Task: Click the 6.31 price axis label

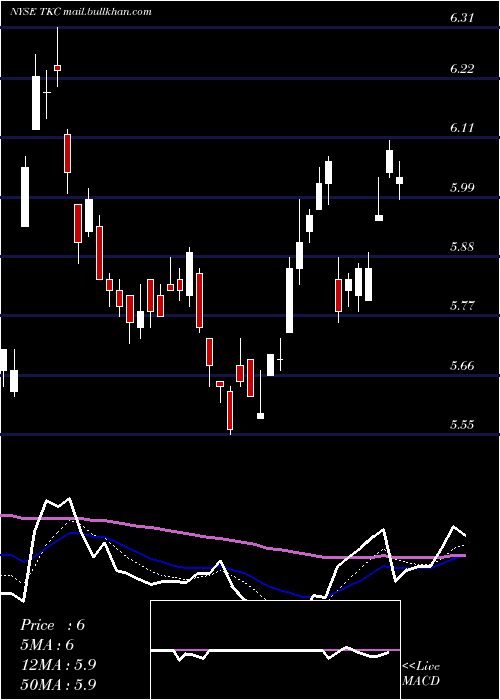Action: 462,18
